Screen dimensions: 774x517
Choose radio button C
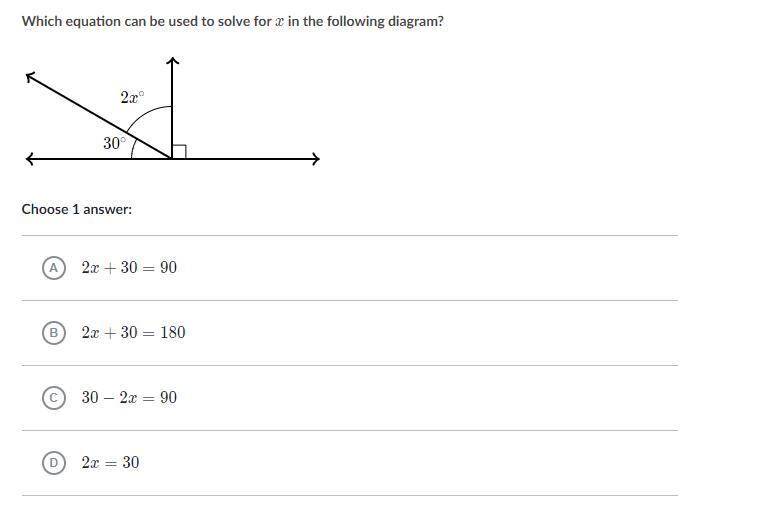pos(54,398)
